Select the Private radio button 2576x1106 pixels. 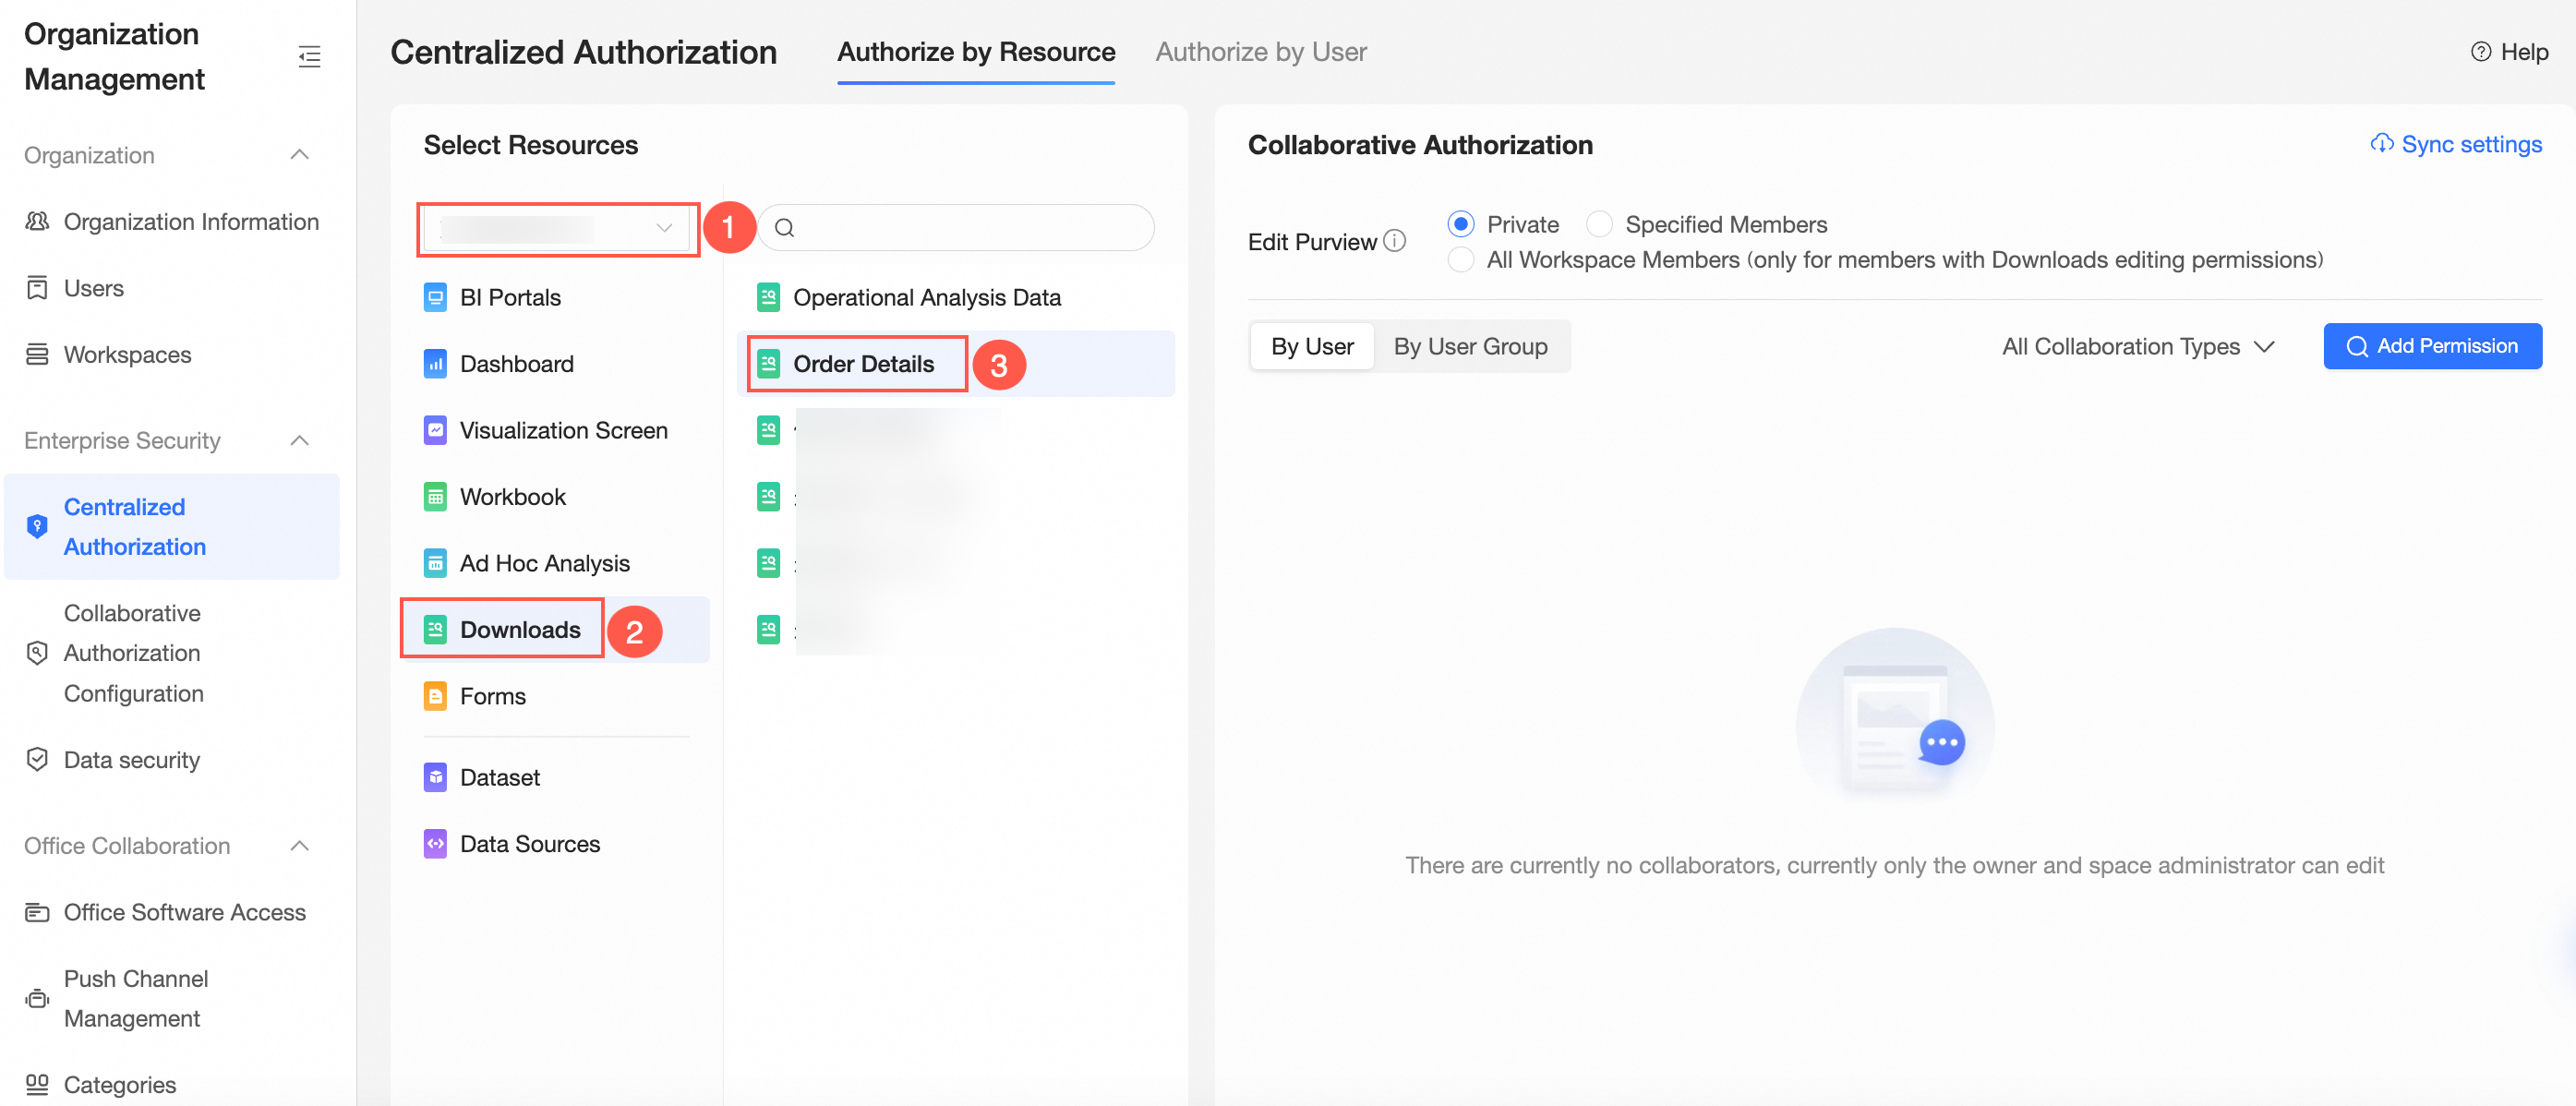[x=1460, y=224]
